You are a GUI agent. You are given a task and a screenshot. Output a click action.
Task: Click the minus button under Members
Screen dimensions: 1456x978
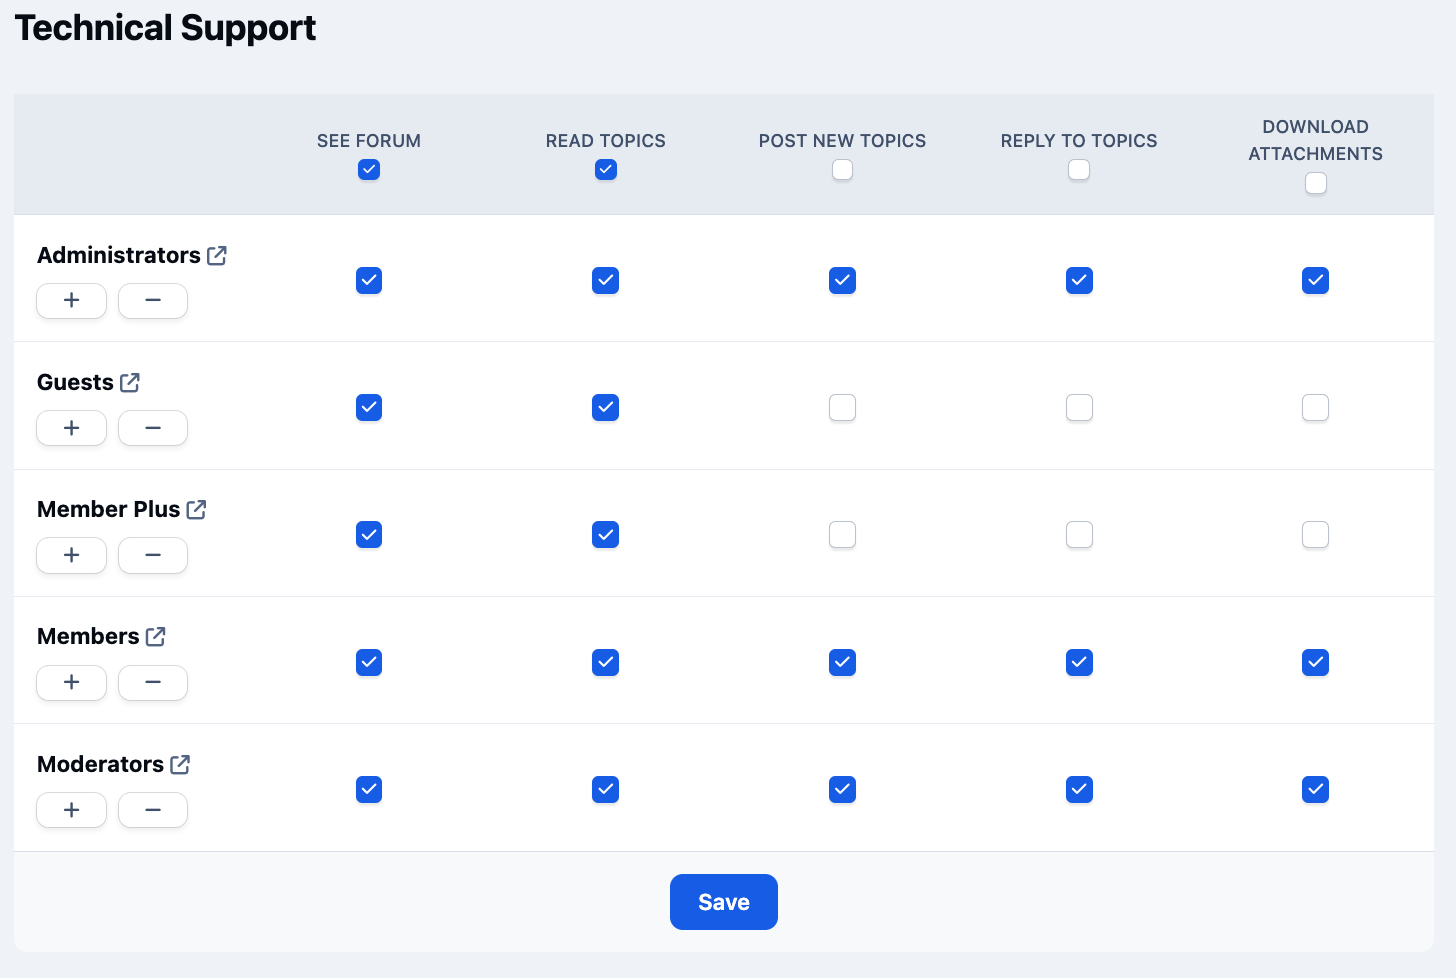153,682
